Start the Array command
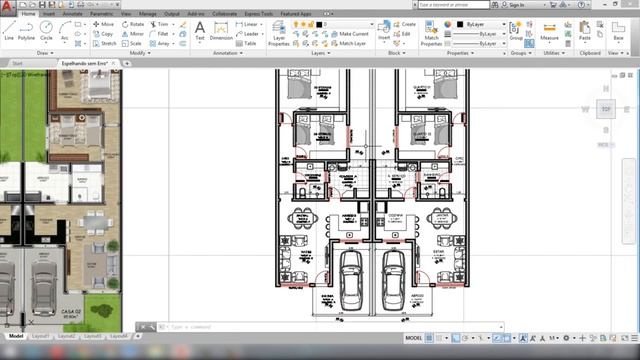 click(160, 43)
